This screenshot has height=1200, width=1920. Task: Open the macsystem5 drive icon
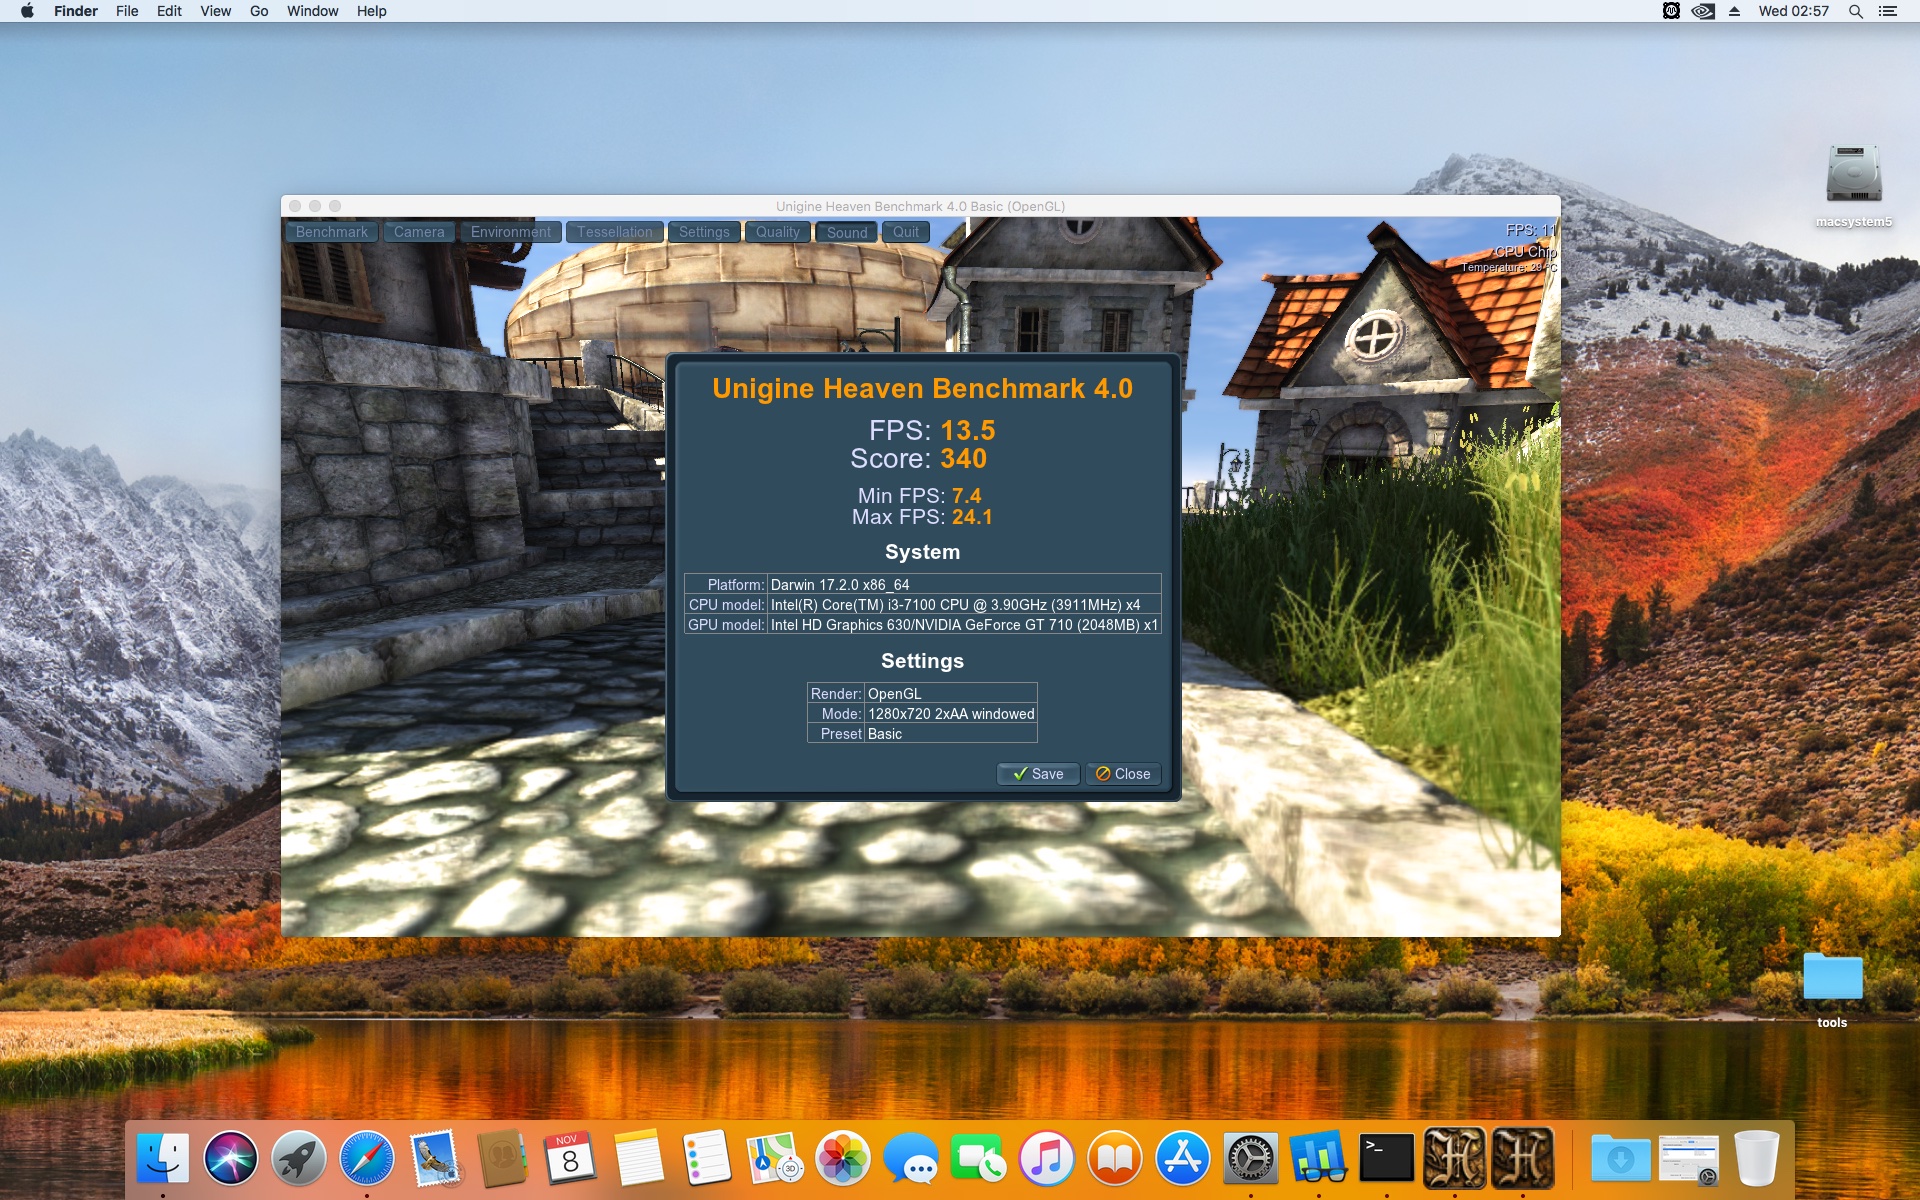pos(1853,176)
